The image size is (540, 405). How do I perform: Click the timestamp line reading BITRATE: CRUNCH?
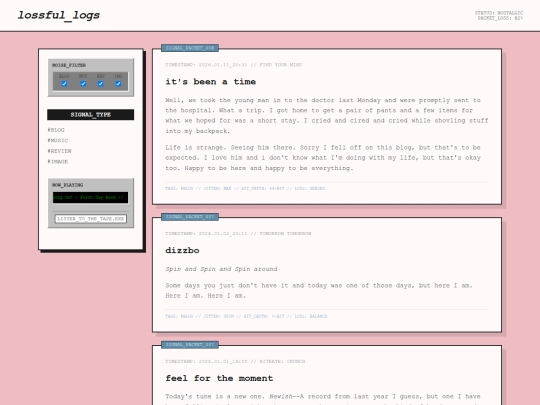(235, 361)
